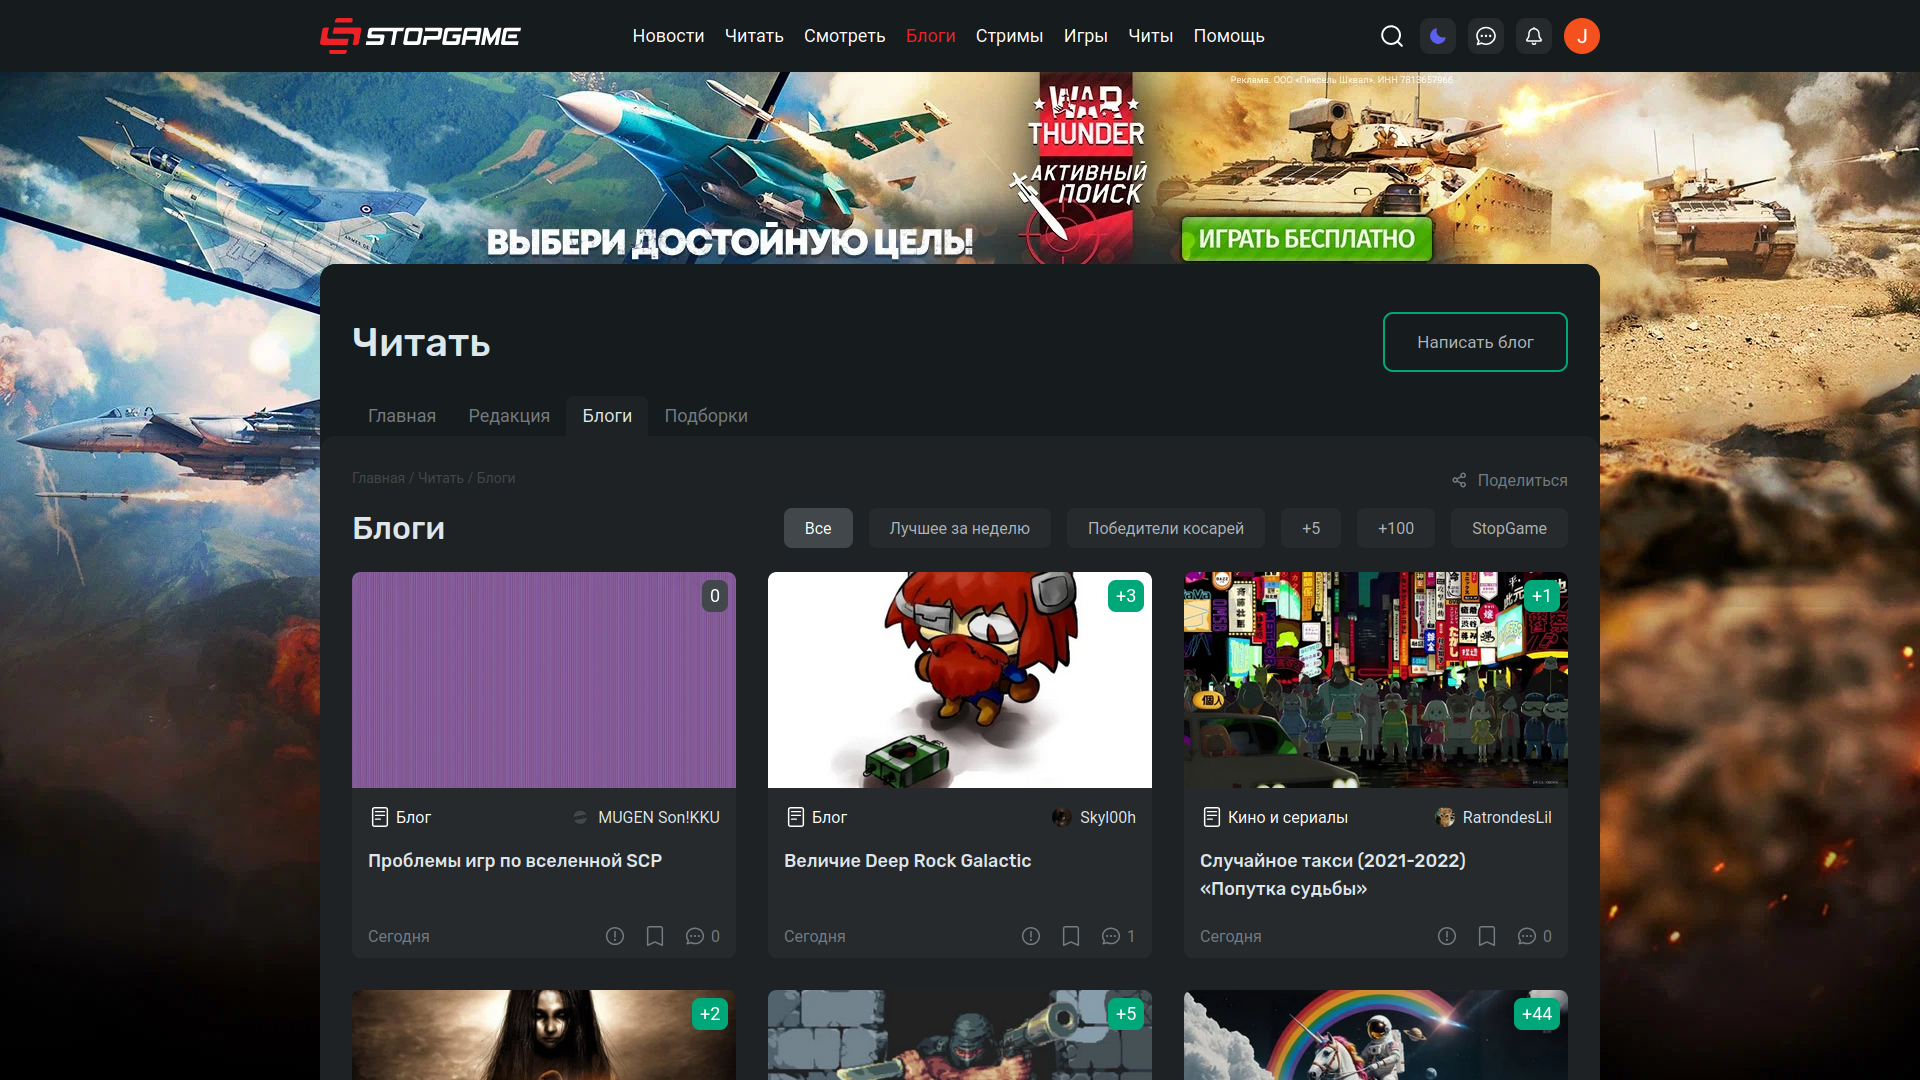Select the Лучшее за неделю filter
The image size is (1920, 1080).
point(960,528)
